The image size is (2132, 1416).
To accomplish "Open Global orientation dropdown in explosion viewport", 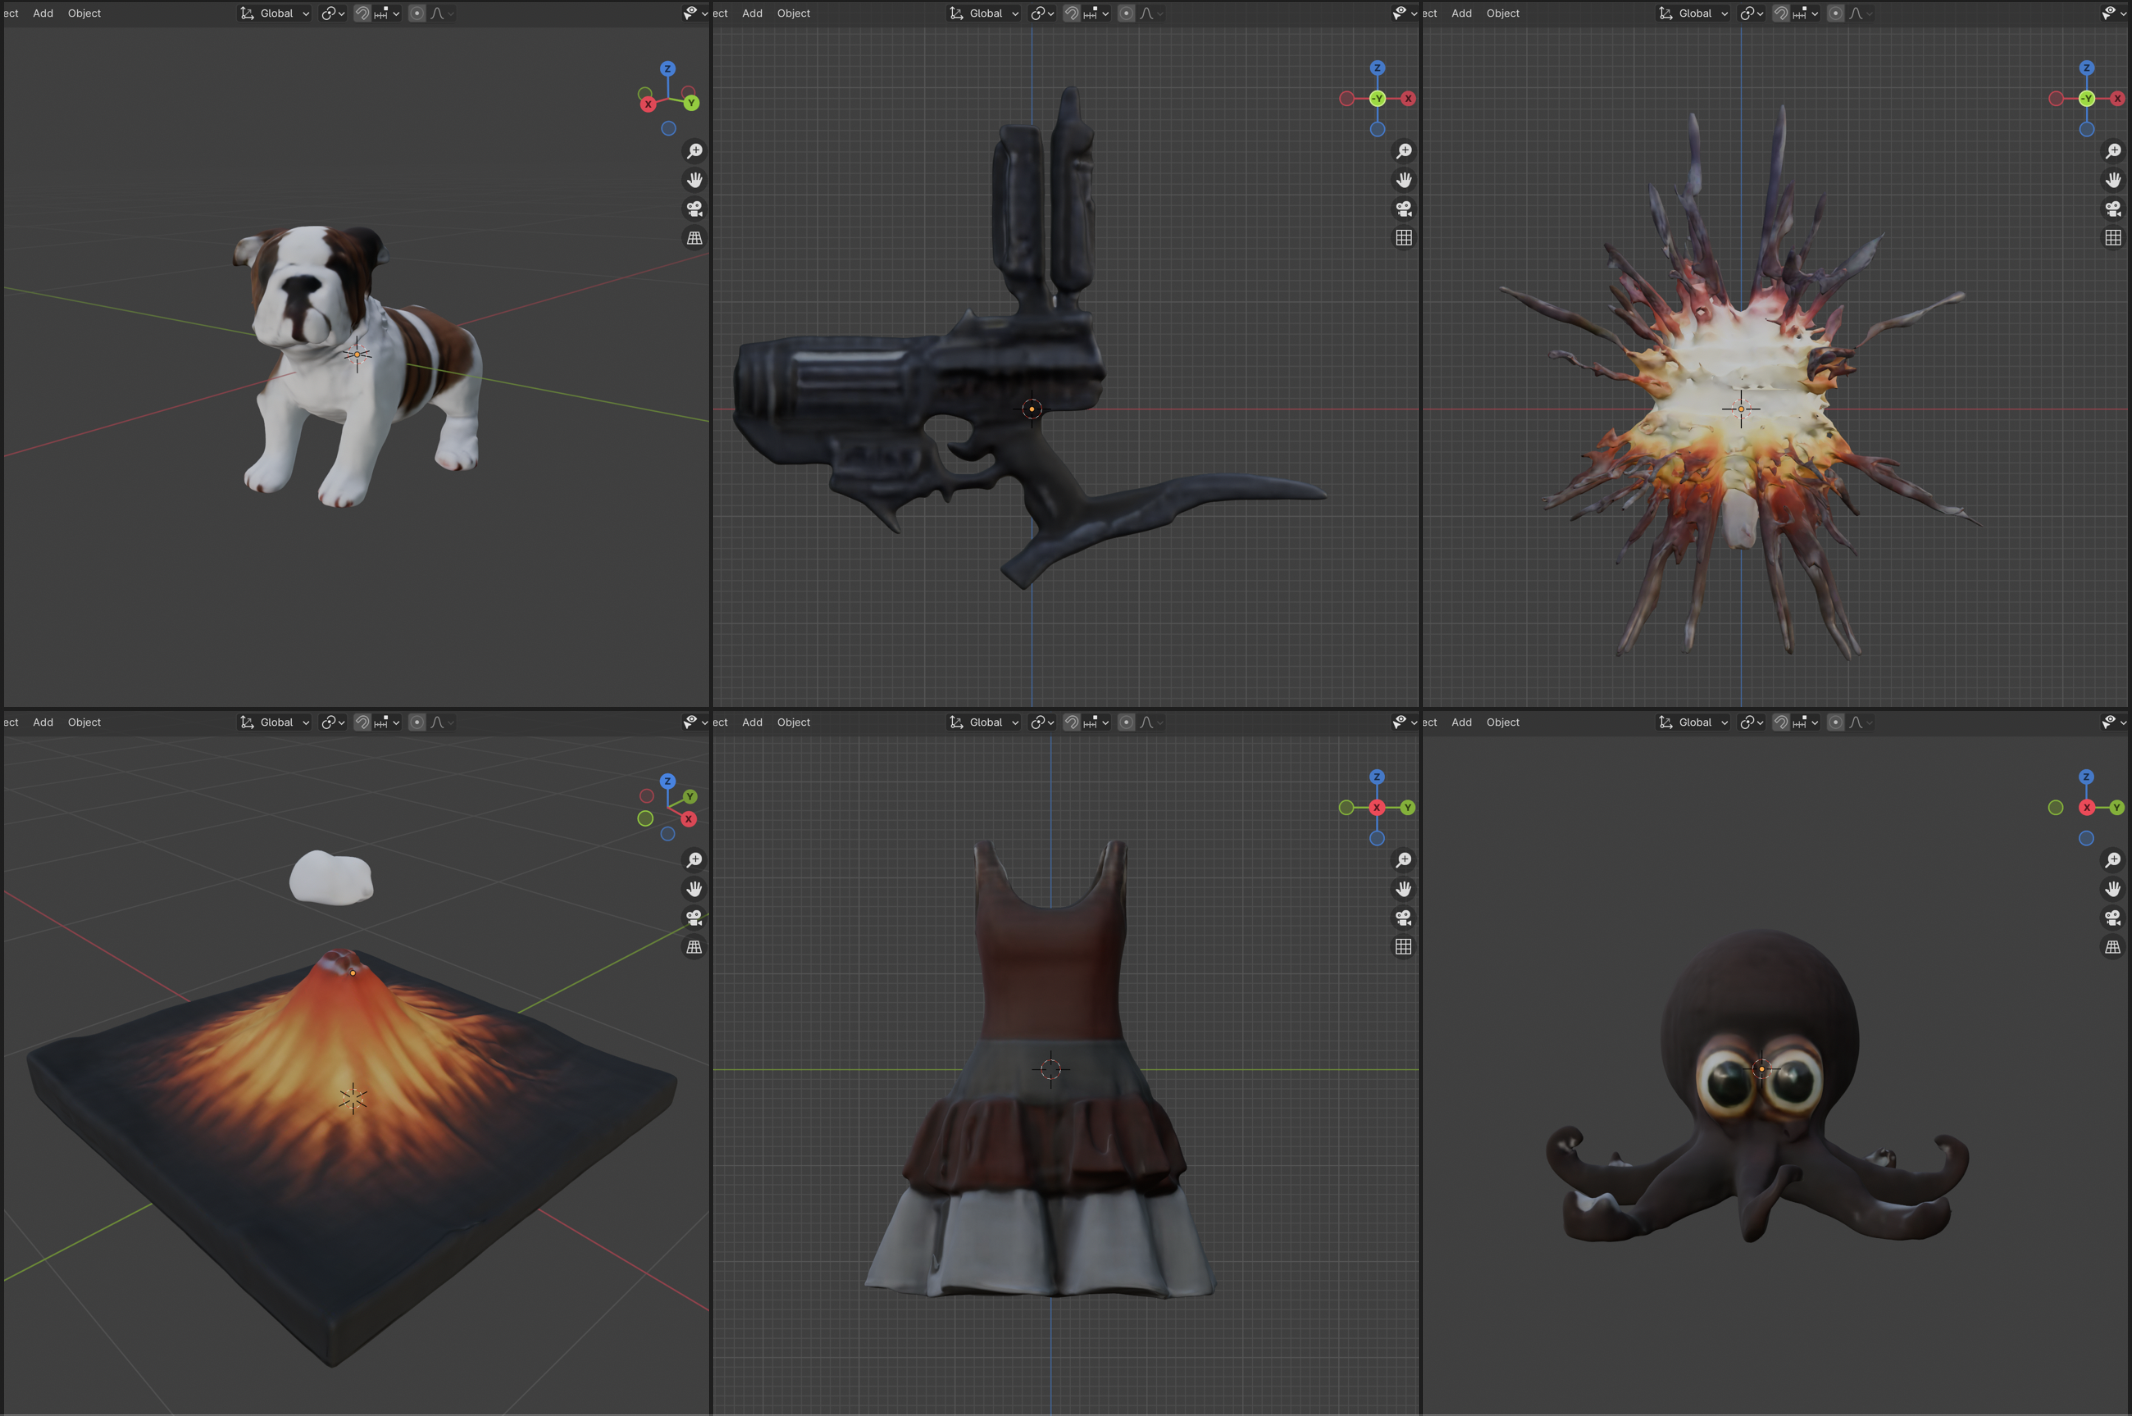I will click(x=1693, y=13).
